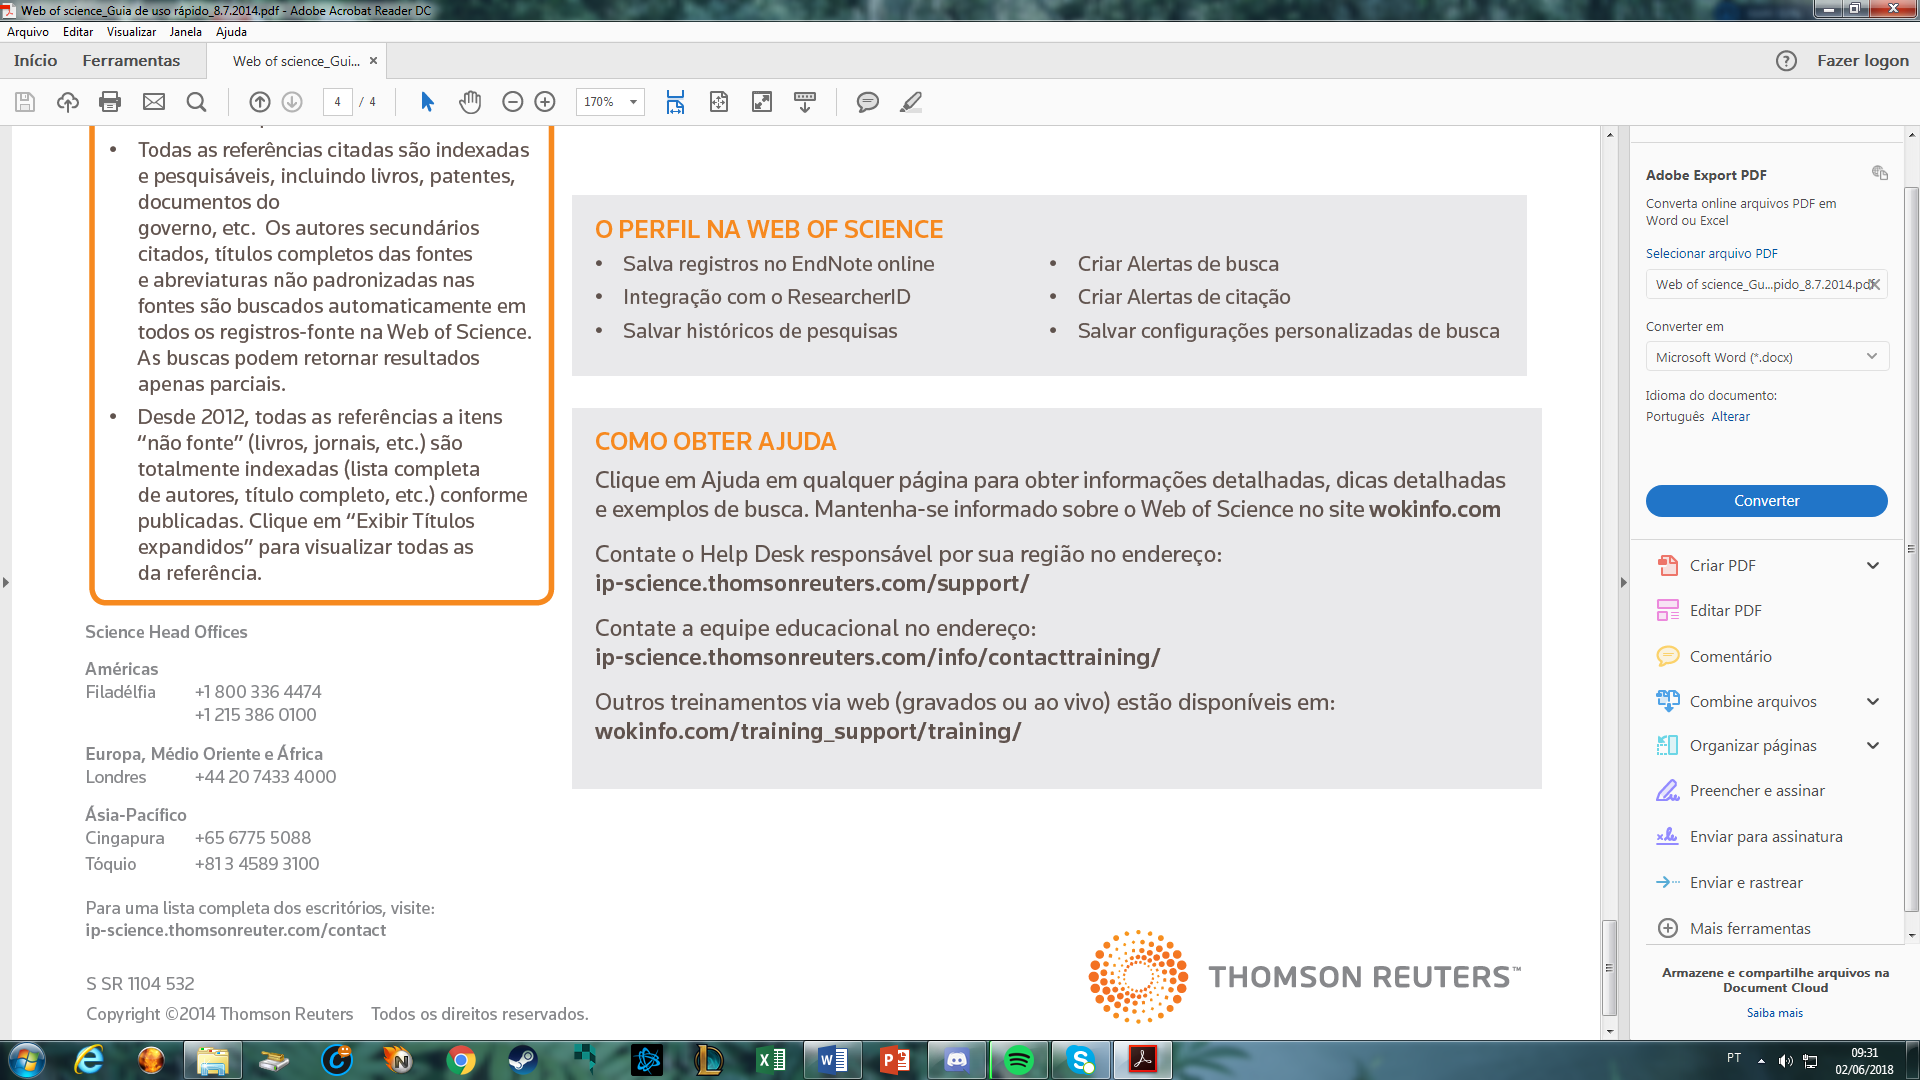Screen dimensions: 1920x1080
Task: Expand the Criar PDF options
Action: point(1872,566)
